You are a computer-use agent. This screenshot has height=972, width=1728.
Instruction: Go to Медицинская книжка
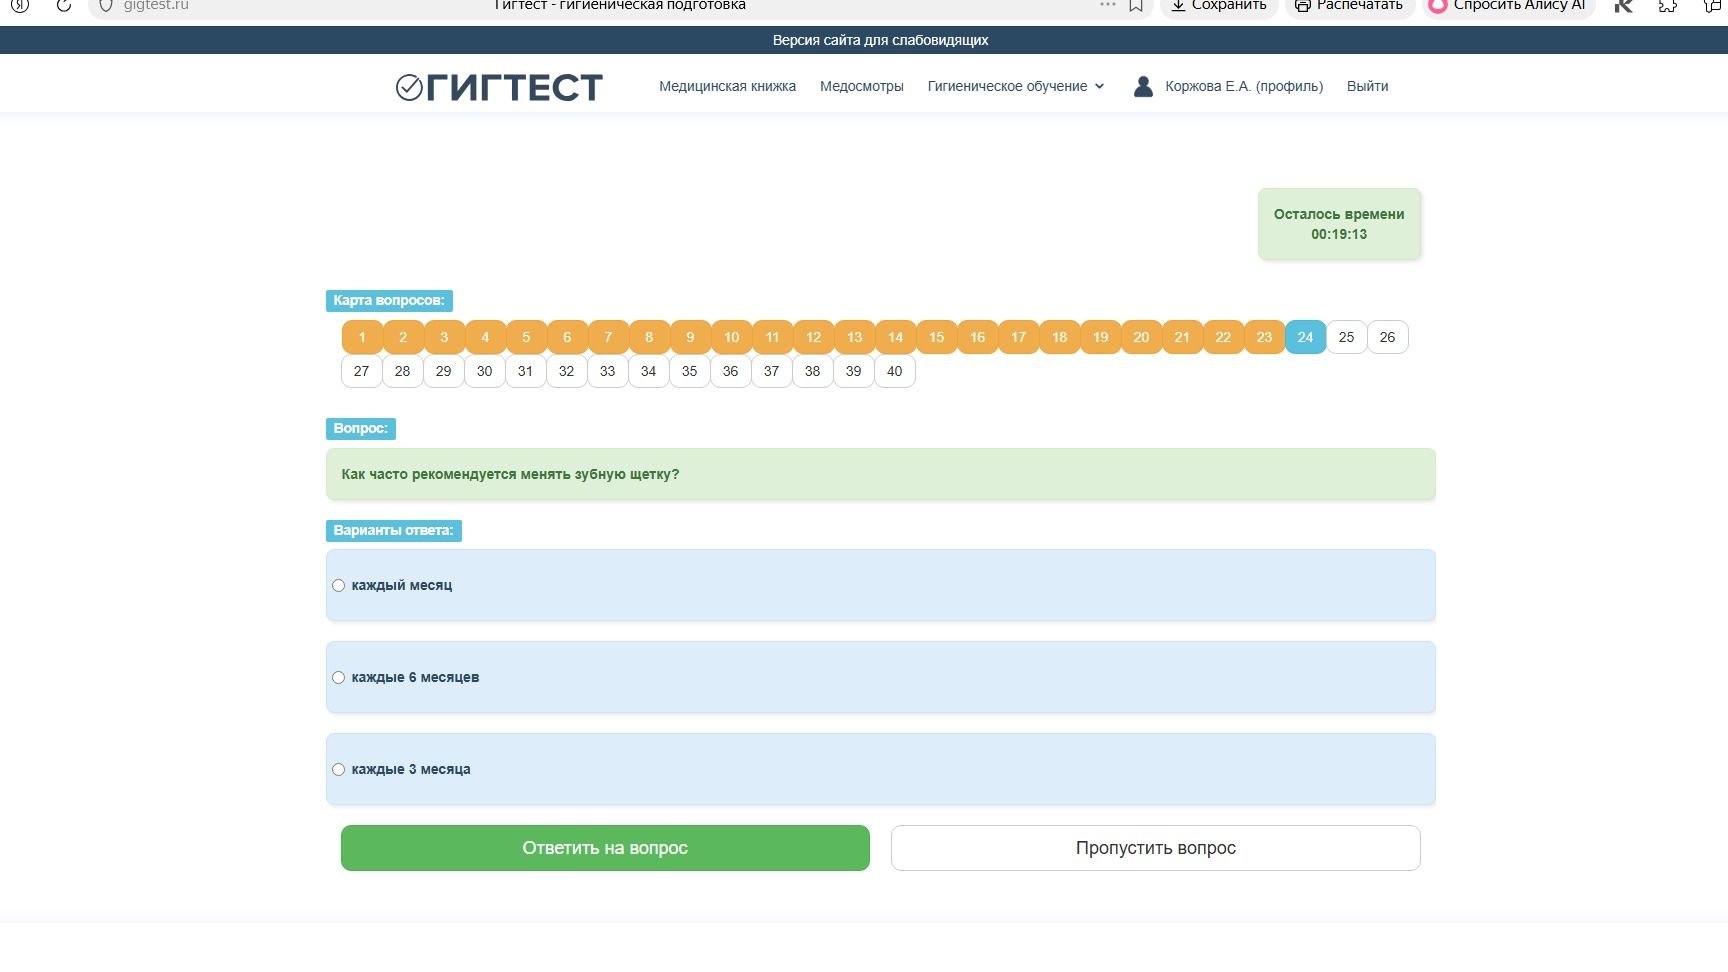point(727,86)
